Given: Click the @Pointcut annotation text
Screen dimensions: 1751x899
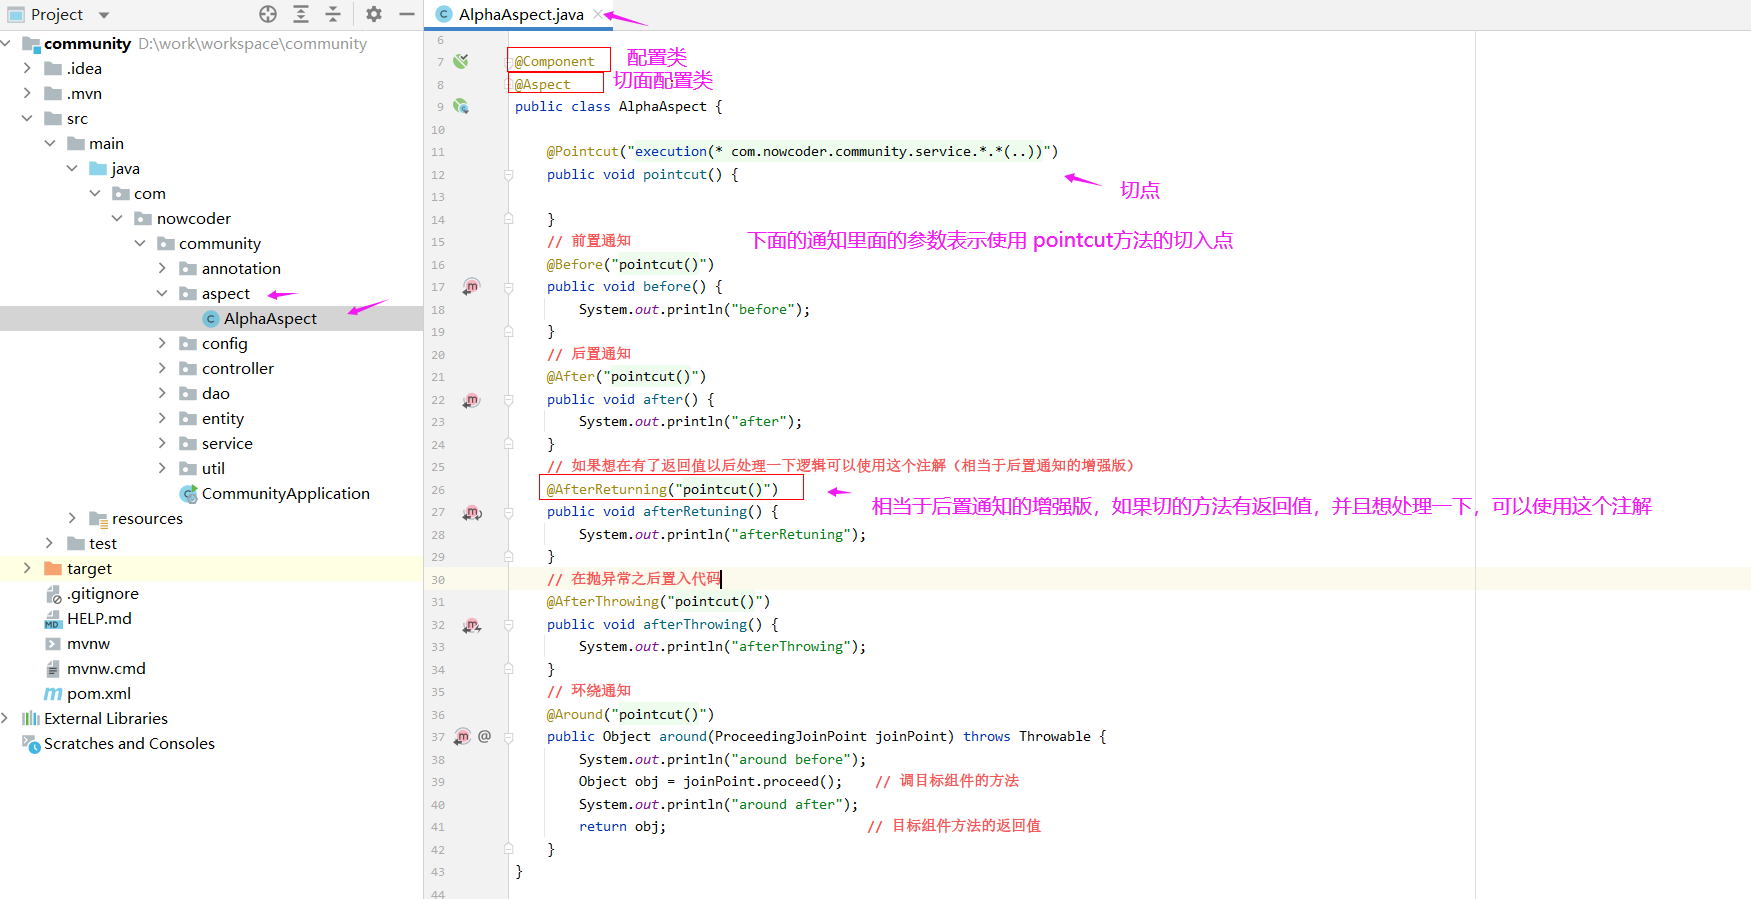Looking at the screenshot, I should tap(582, 151).
